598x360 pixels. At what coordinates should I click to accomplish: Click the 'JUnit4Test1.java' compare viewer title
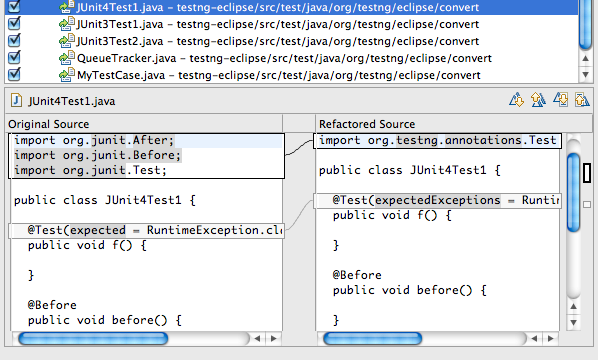click(x=71, y=101)
